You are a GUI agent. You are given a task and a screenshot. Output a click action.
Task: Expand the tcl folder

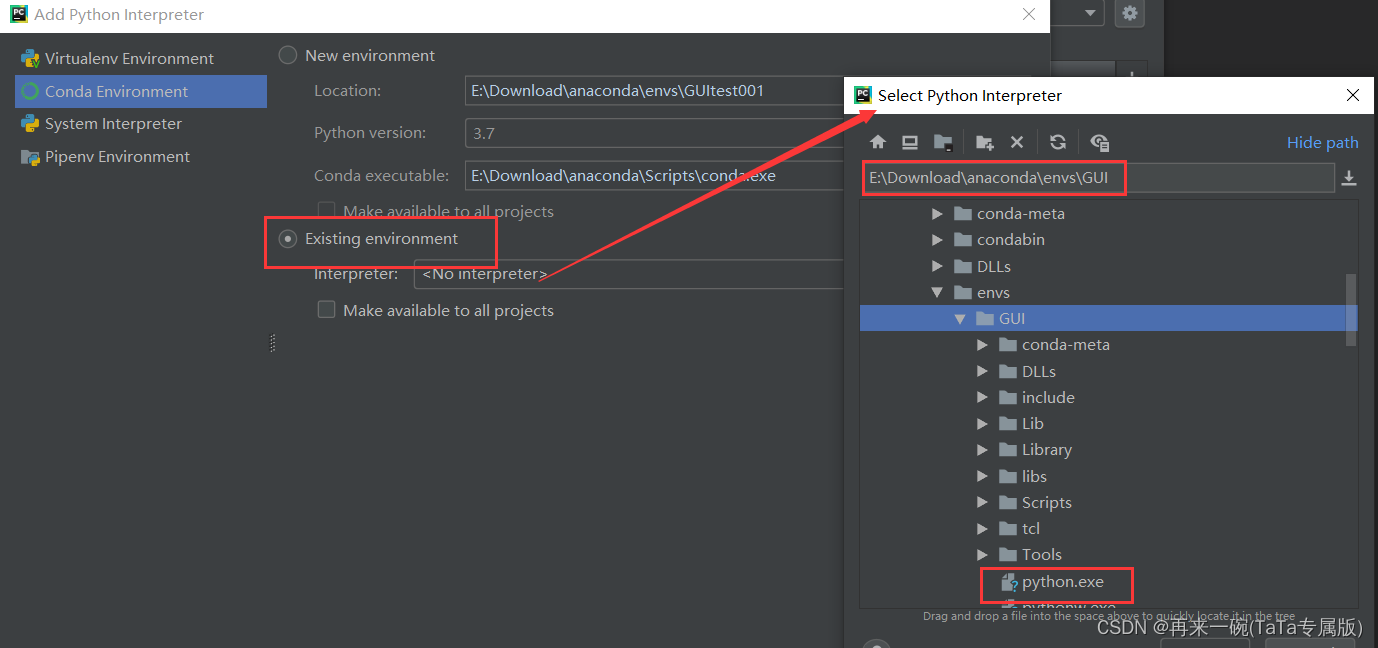pos(982,528)
